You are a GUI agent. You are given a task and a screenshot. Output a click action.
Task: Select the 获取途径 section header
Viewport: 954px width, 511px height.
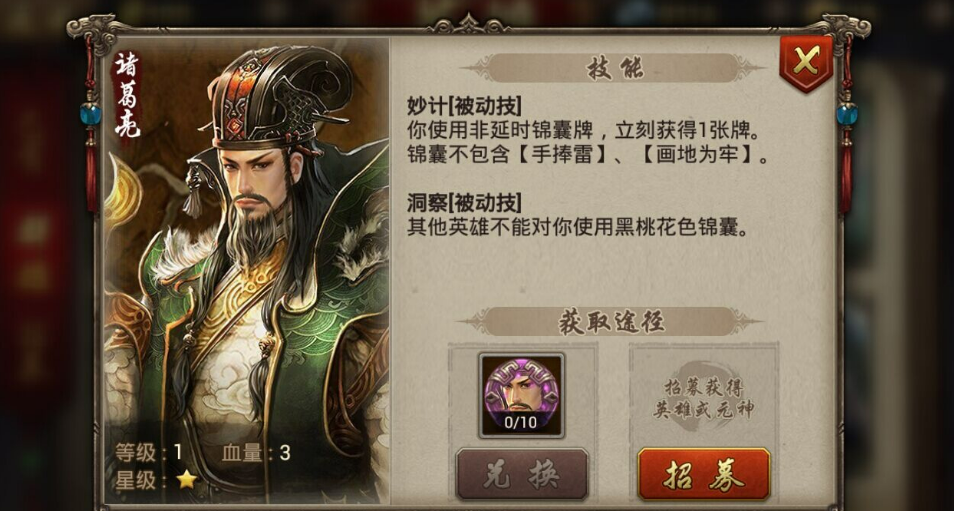(x=611, y=321)
